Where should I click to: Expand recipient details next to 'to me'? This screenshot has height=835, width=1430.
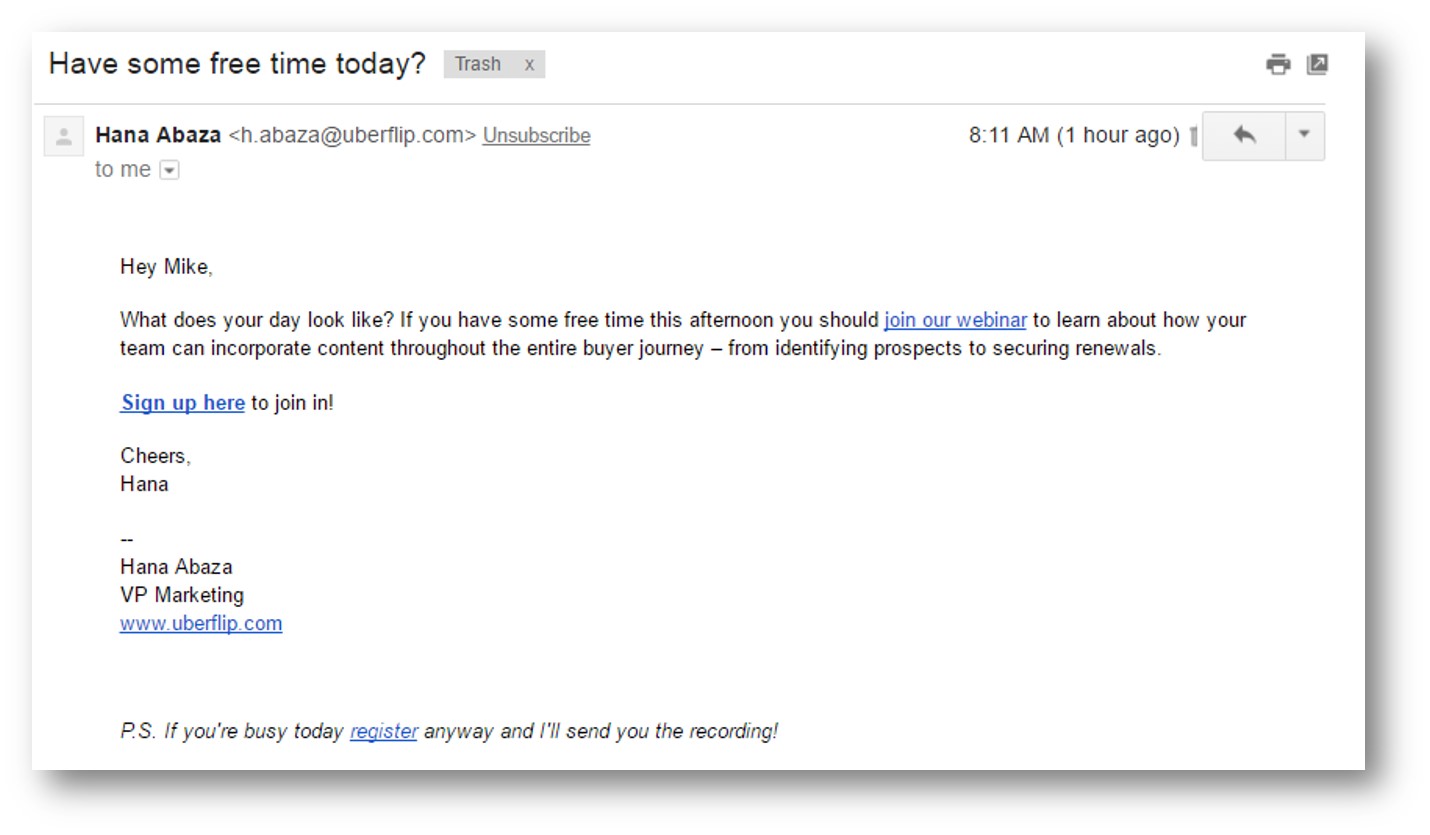click(x=169, y=169)
